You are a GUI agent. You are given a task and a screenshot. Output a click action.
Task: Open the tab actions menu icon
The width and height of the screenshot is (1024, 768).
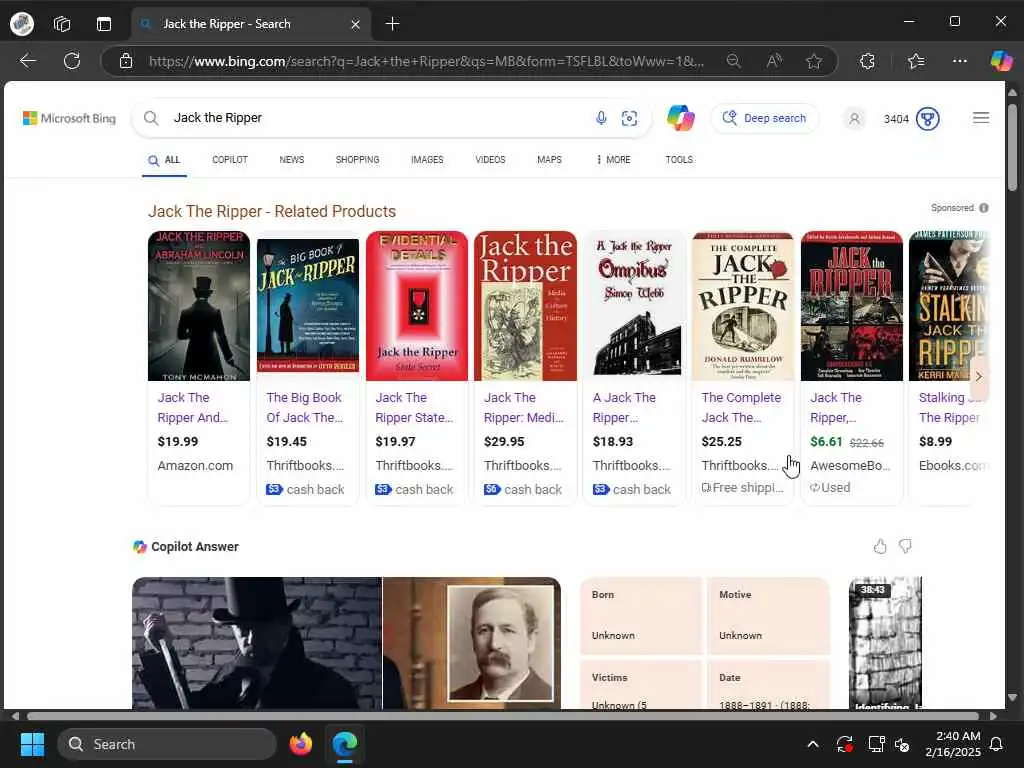(104, 24)
